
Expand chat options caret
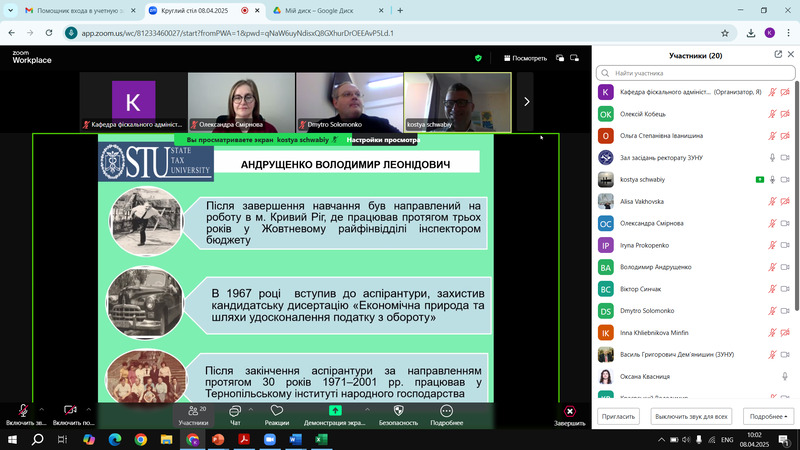[251, 410]
